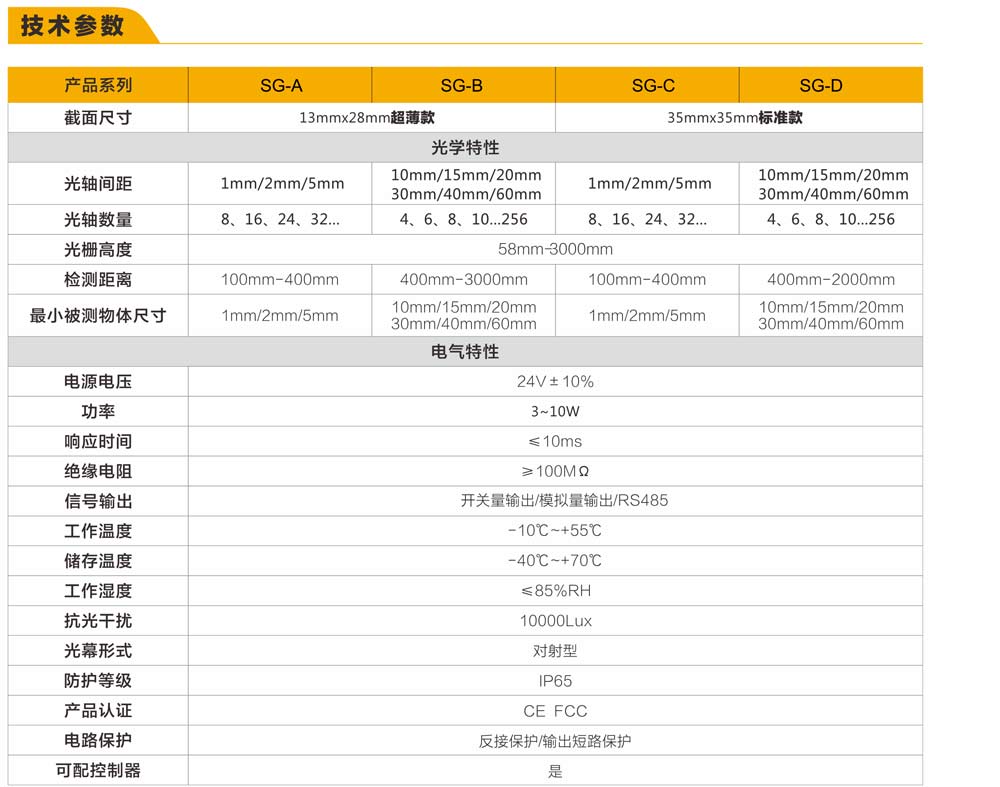The image size is (1000, 787).
Task: Select the 10000Lux light interference value
Action: (555, 621)
